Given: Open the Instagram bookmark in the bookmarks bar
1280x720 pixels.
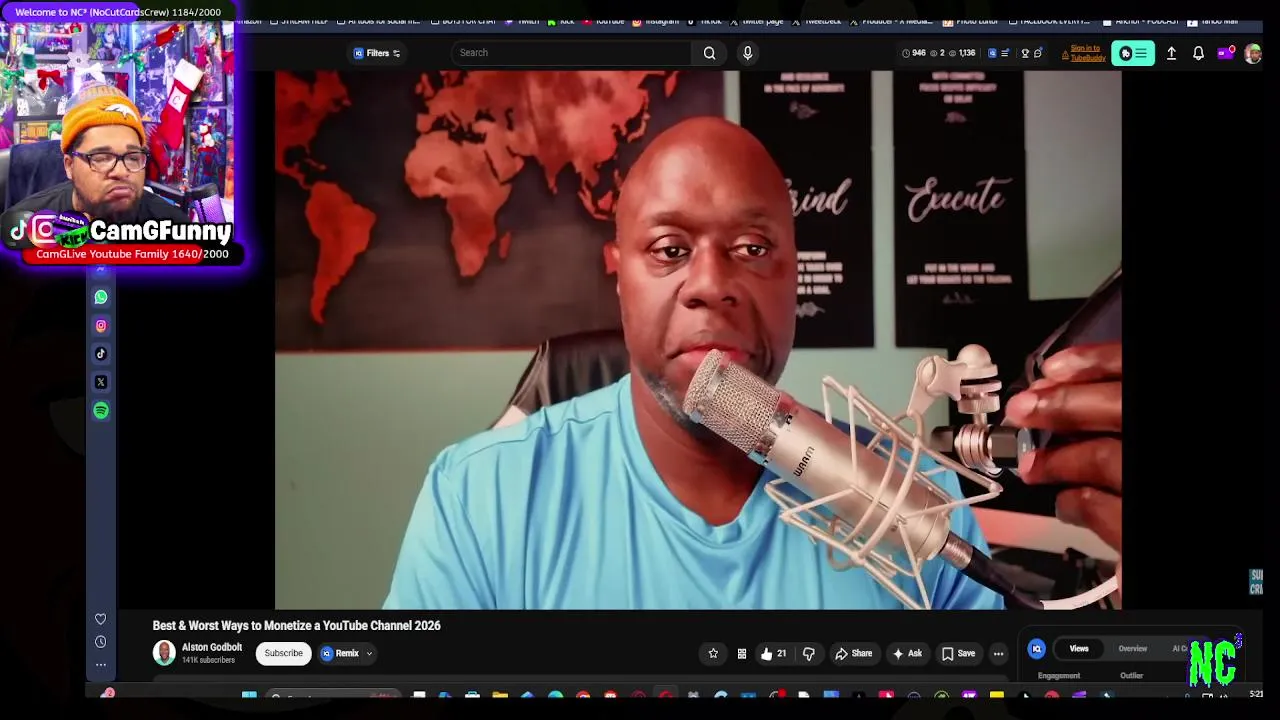Looking at the screenshot, I should click(656, 21).
